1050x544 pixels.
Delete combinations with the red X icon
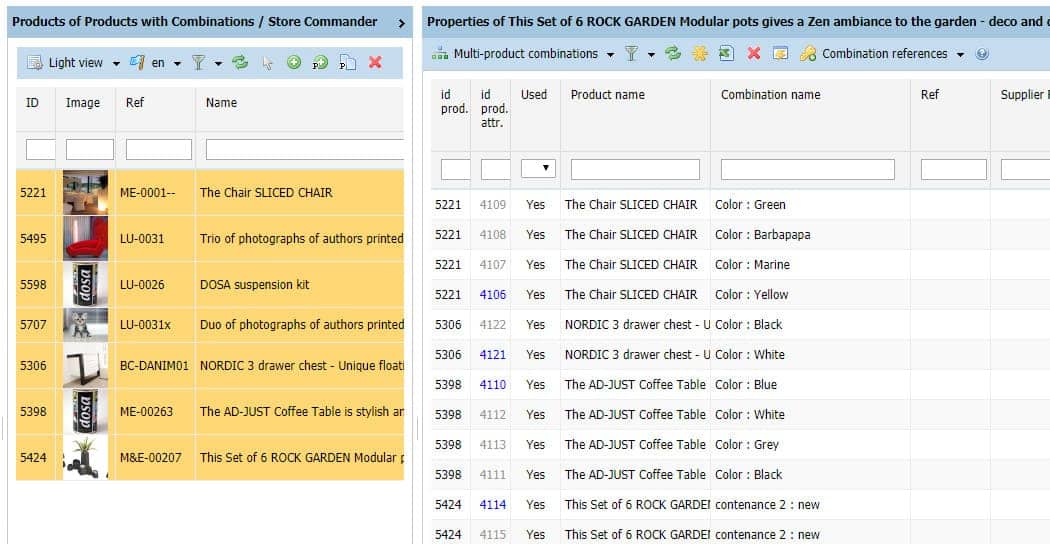(754, 54)
